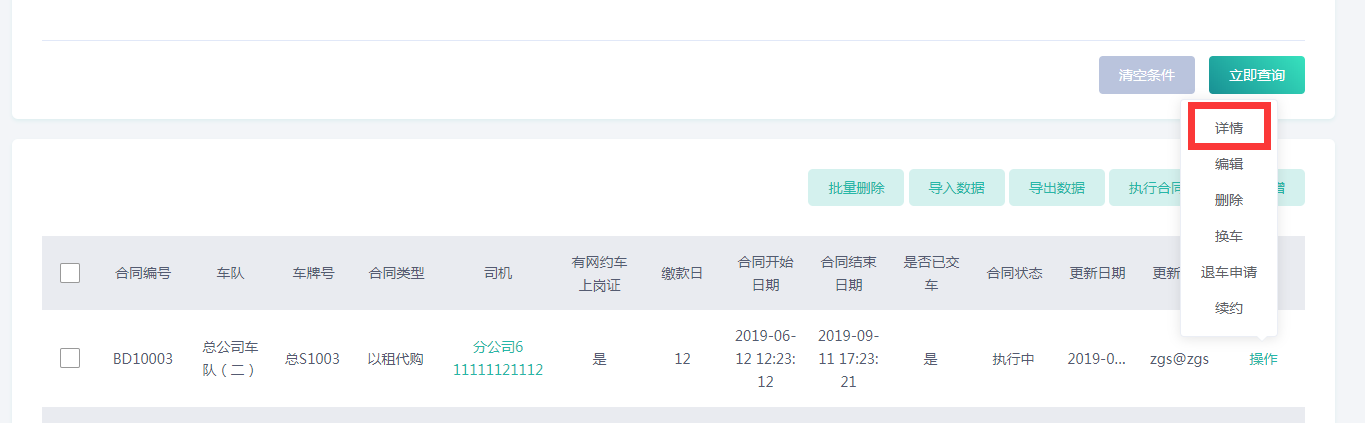Pick 换车 in the dropdown menu

pyautogui.click(x=1229, y=236)
